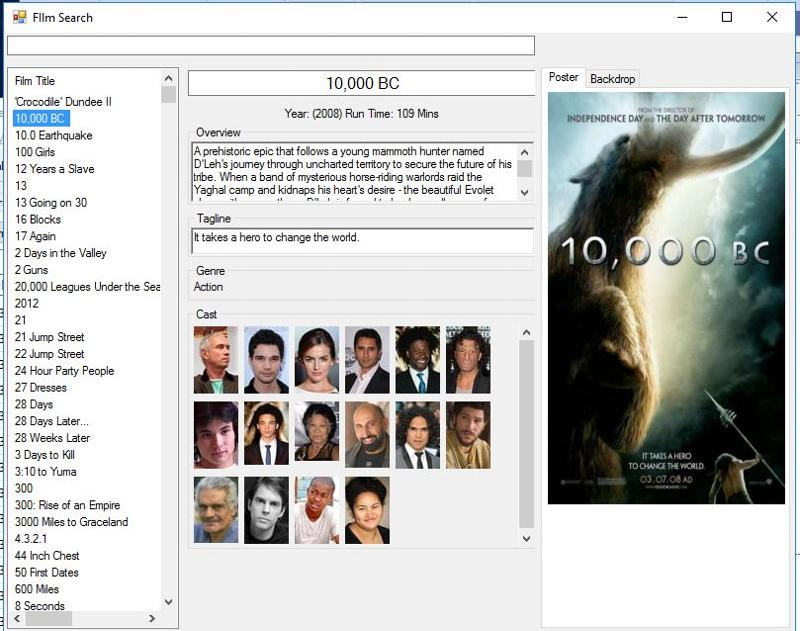Click the Film Search app icon in title bar
Viewport: 800px width, 631px height.
tap(19, 17)
